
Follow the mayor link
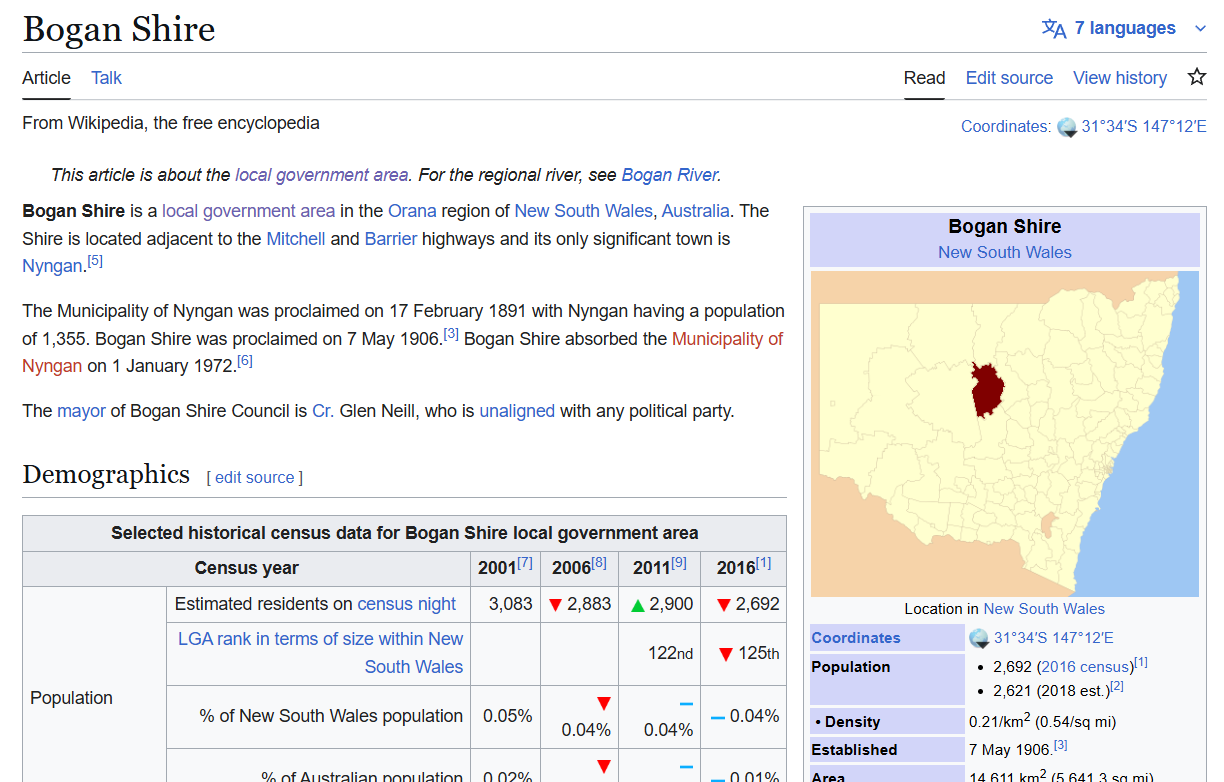[x=81, y=411]
